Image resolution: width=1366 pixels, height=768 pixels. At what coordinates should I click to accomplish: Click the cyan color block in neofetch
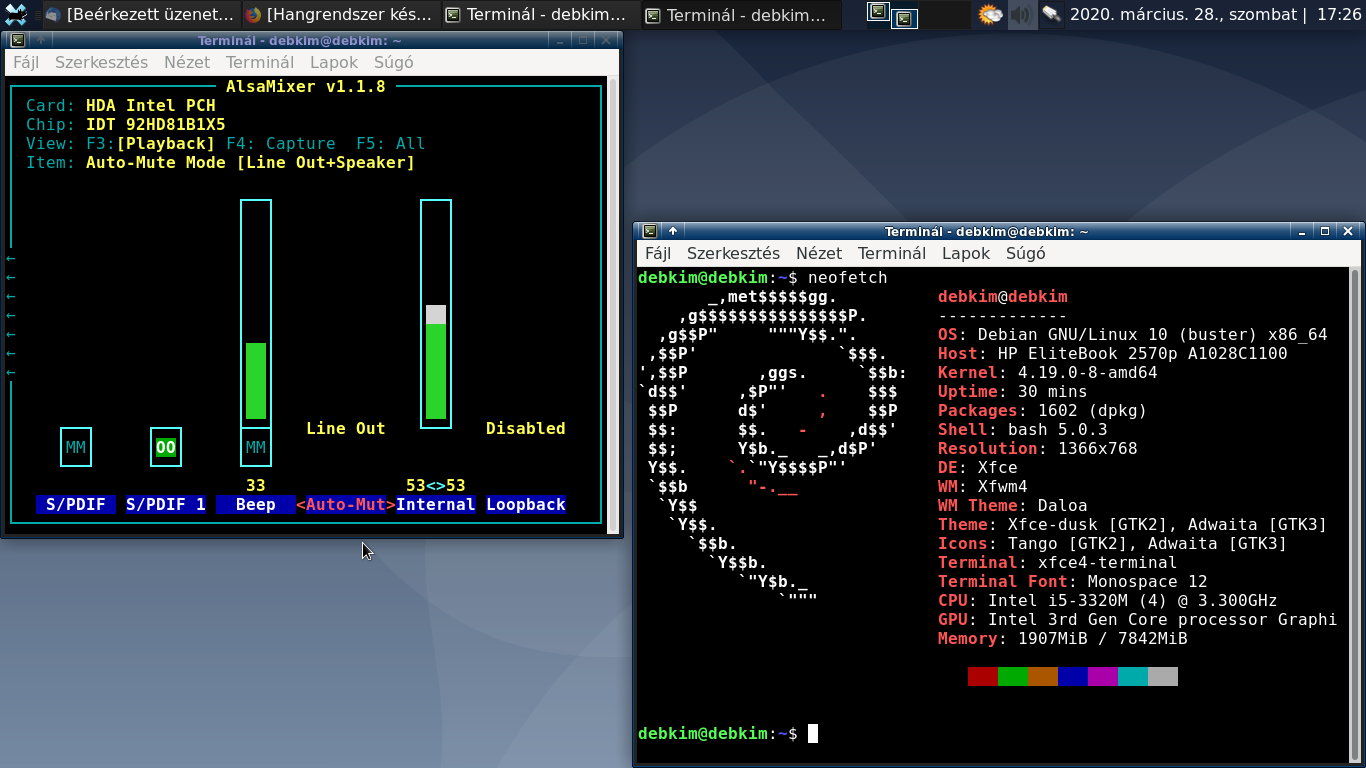pyautogui.click(x=1133, y=677)
